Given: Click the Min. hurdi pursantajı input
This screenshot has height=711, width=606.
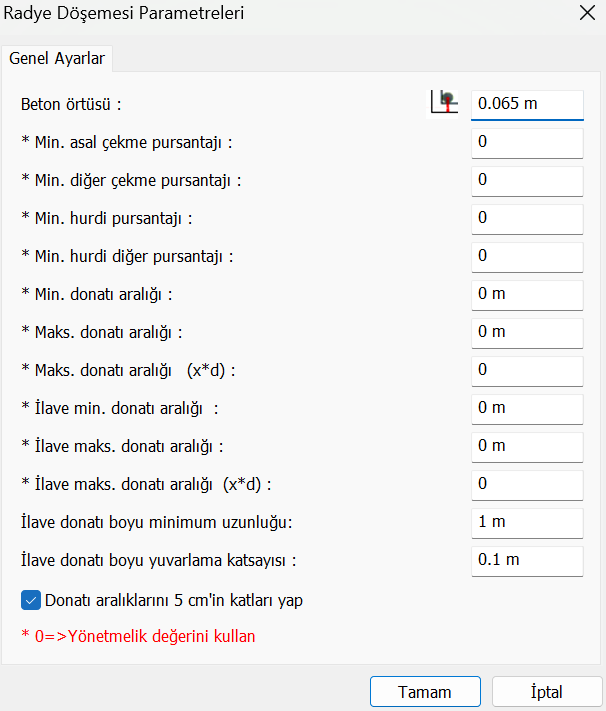Looking at the screenshot, I should (526, 218).
